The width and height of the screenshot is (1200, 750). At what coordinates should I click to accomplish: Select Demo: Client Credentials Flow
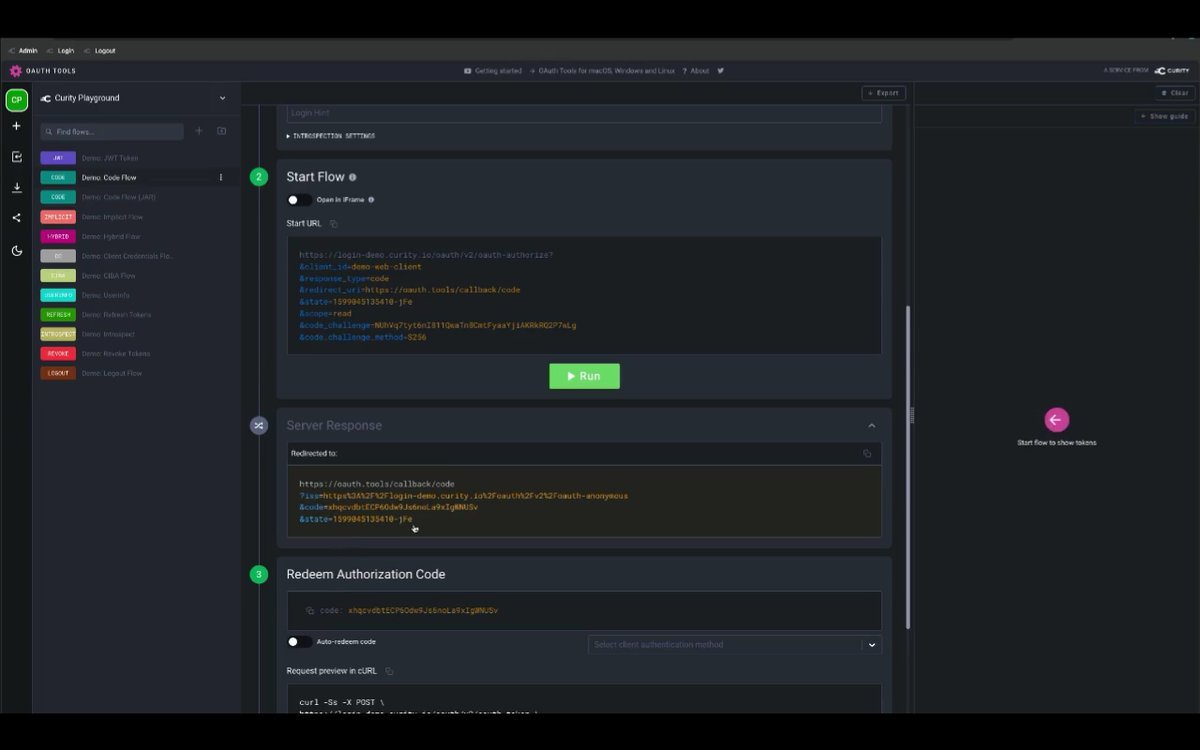[x=127, y=256]
